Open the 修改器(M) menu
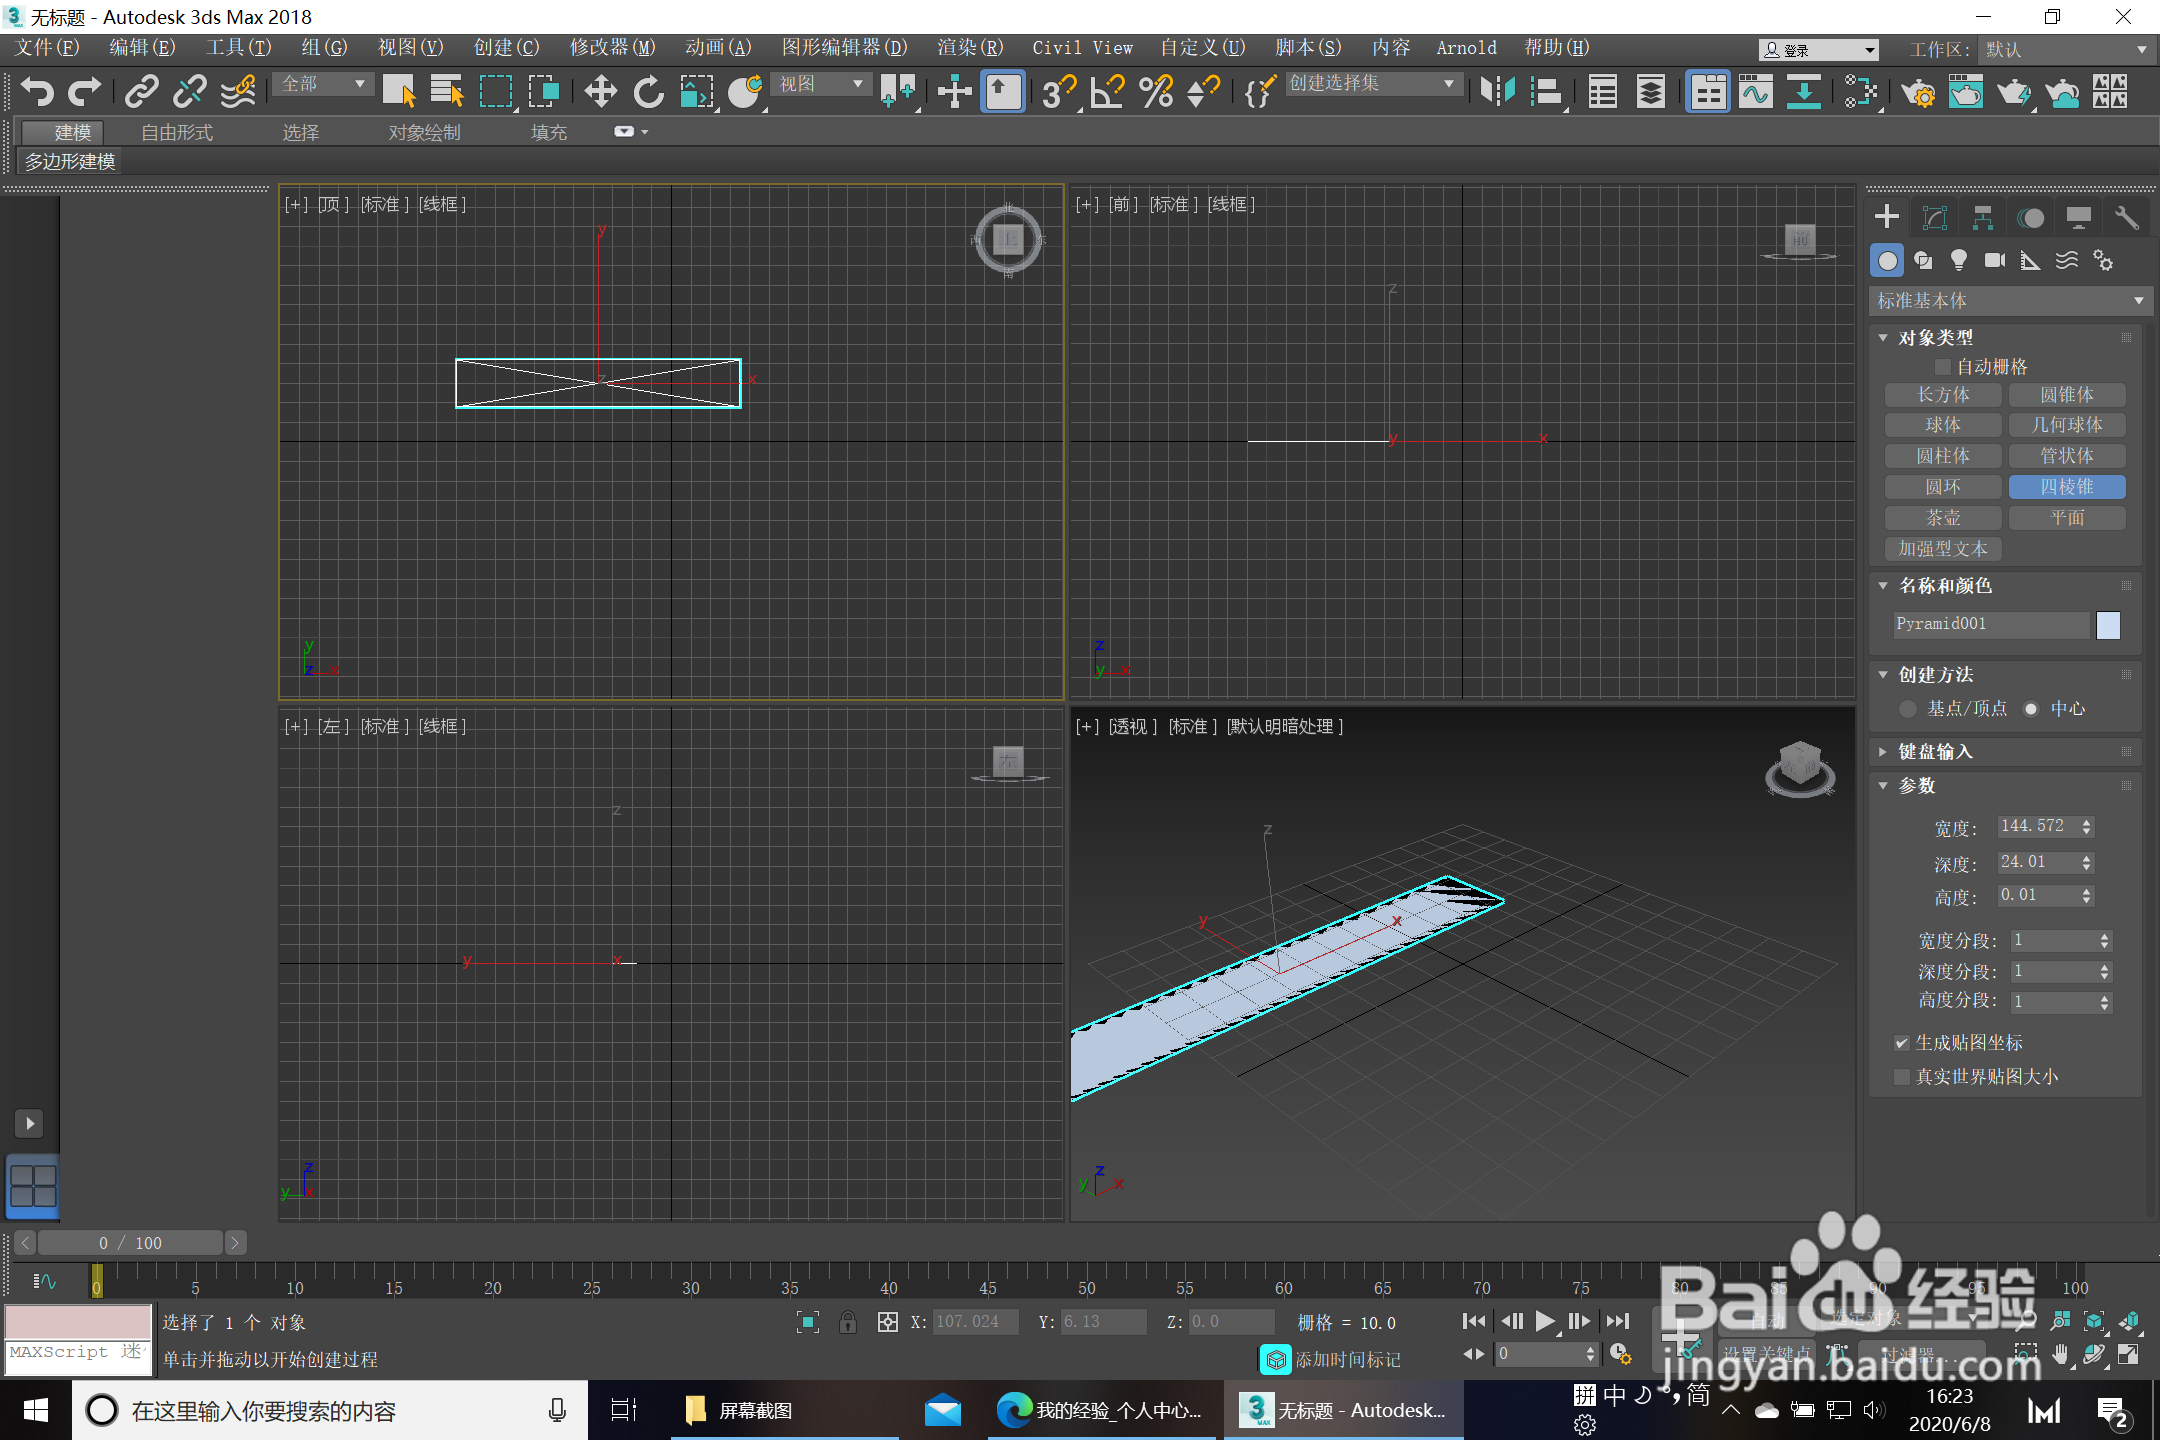This screenshot has width=2160, height=1440. pyautogui.click(x=612, y=48)
